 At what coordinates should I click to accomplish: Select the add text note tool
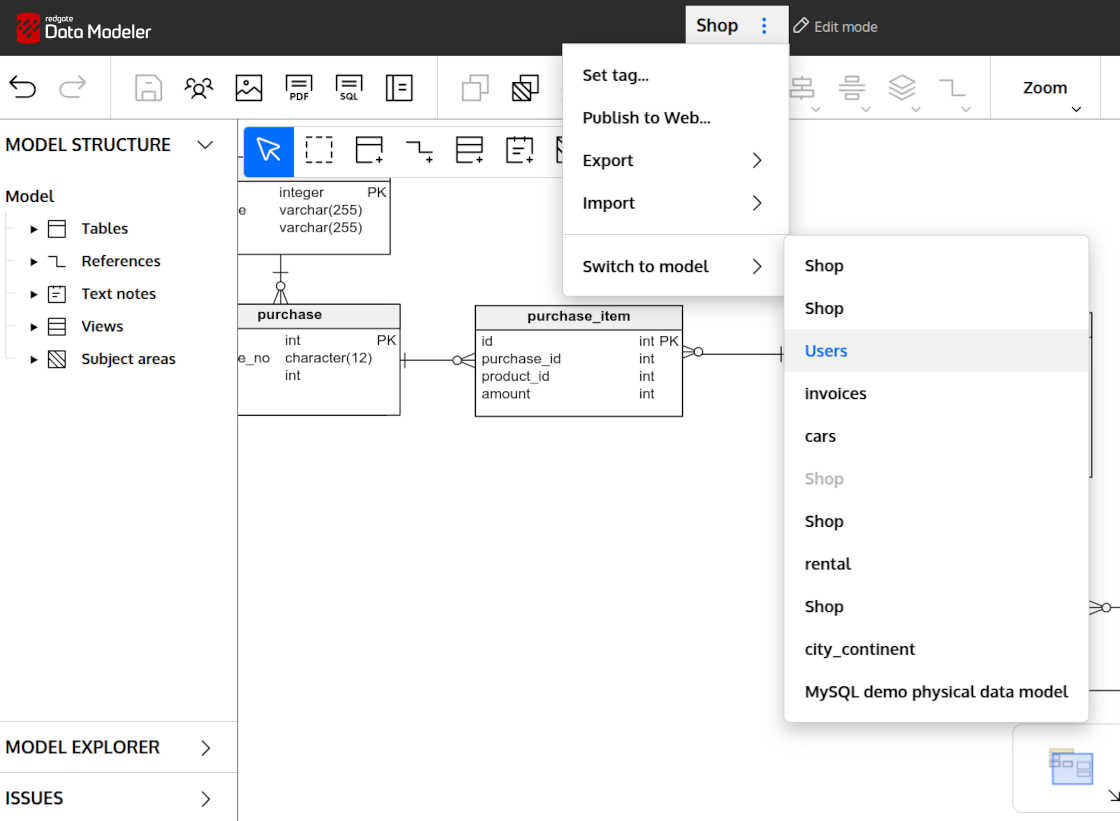(519, 151)
